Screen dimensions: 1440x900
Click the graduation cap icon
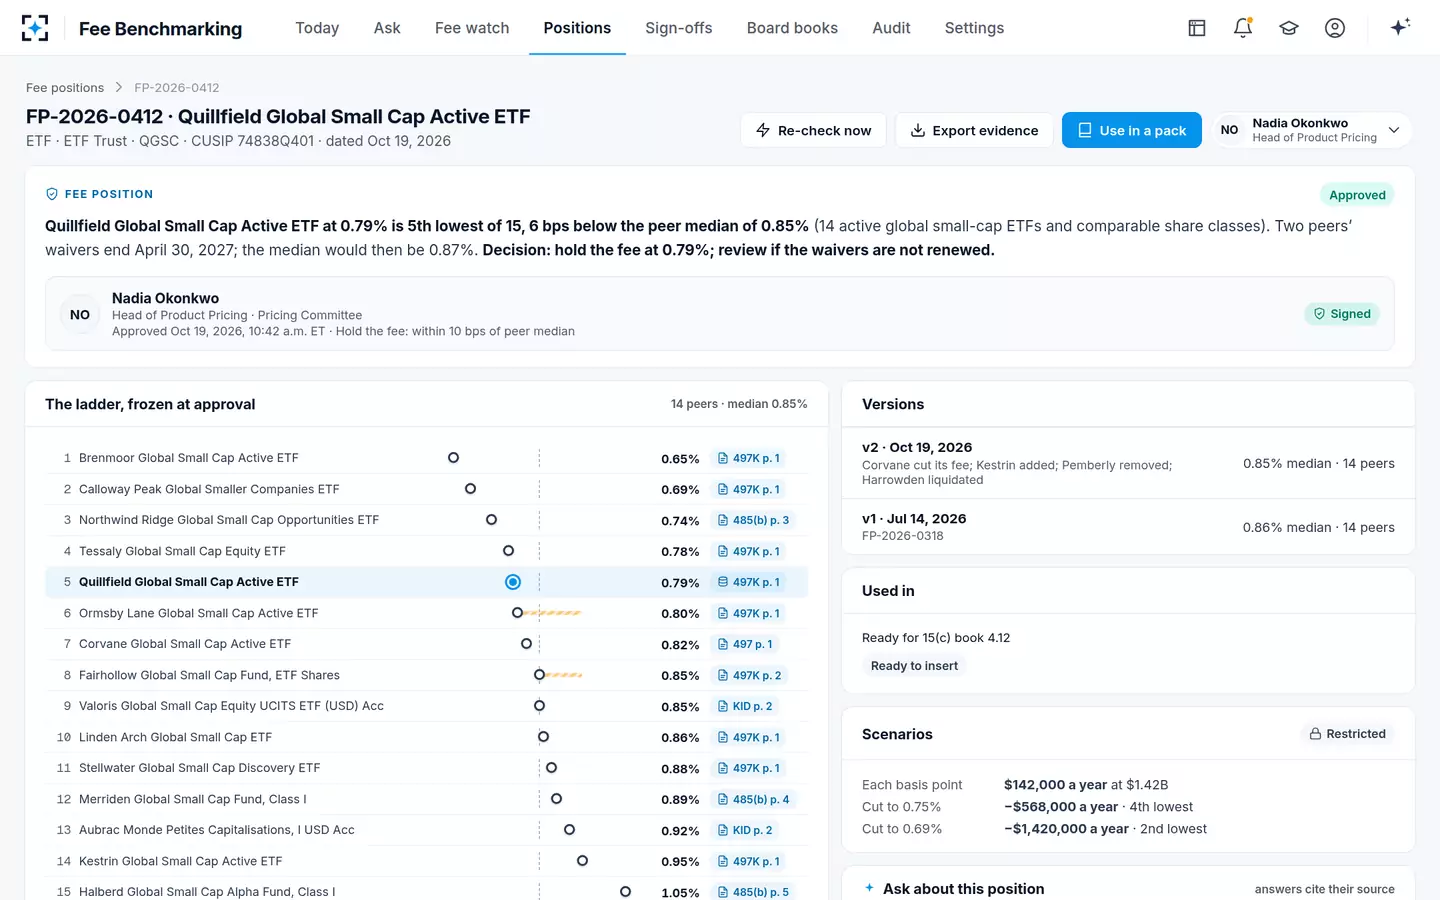point(1289,28)
